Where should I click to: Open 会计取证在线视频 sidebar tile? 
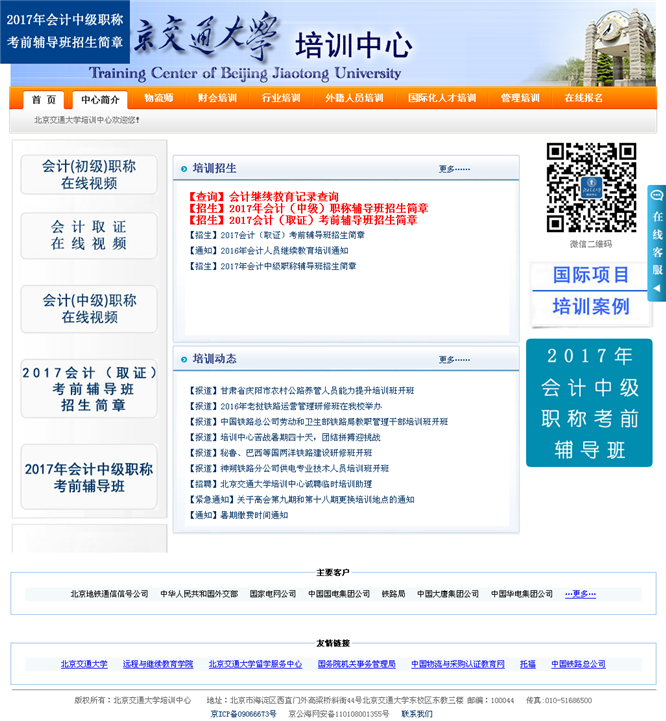point(89,235)
